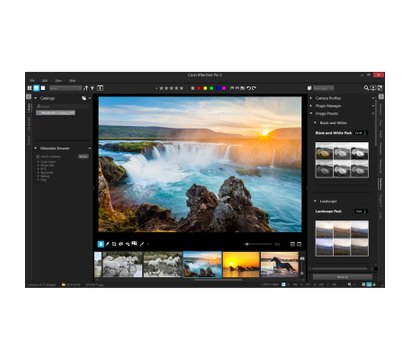Viewport: 410px width, 360px height.
Task: Click the button in Metadata Browser header row
Action: (83, 156)
